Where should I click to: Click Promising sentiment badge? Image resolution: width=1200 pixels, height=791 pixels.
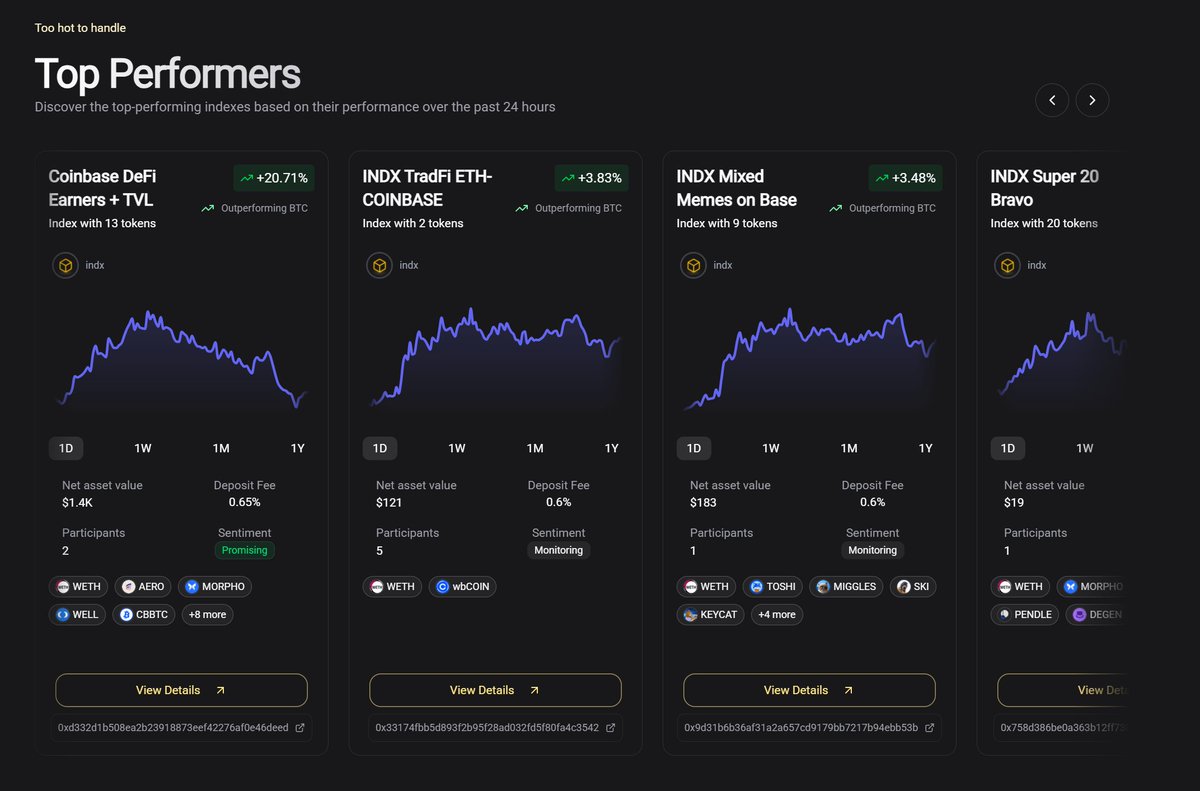pos(245,550)
